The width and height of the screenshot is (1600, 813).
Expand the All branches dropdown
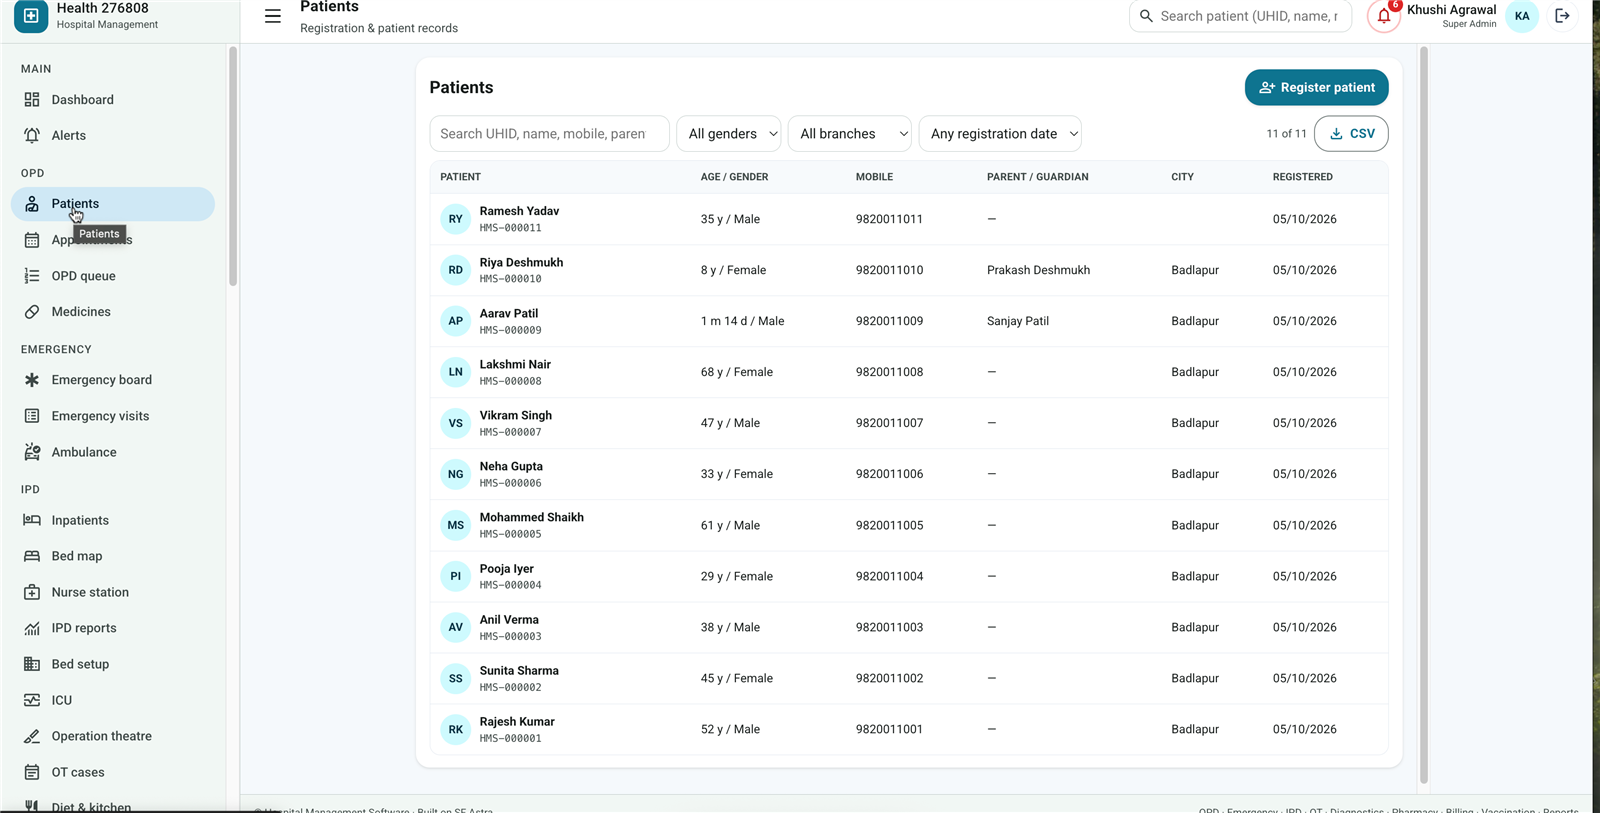[x=850, y=134]
